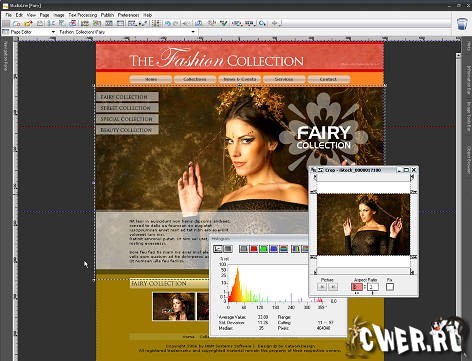The image size is (472, 361).
Task: Open the Text Processing menu
Action: pos(83,15)
